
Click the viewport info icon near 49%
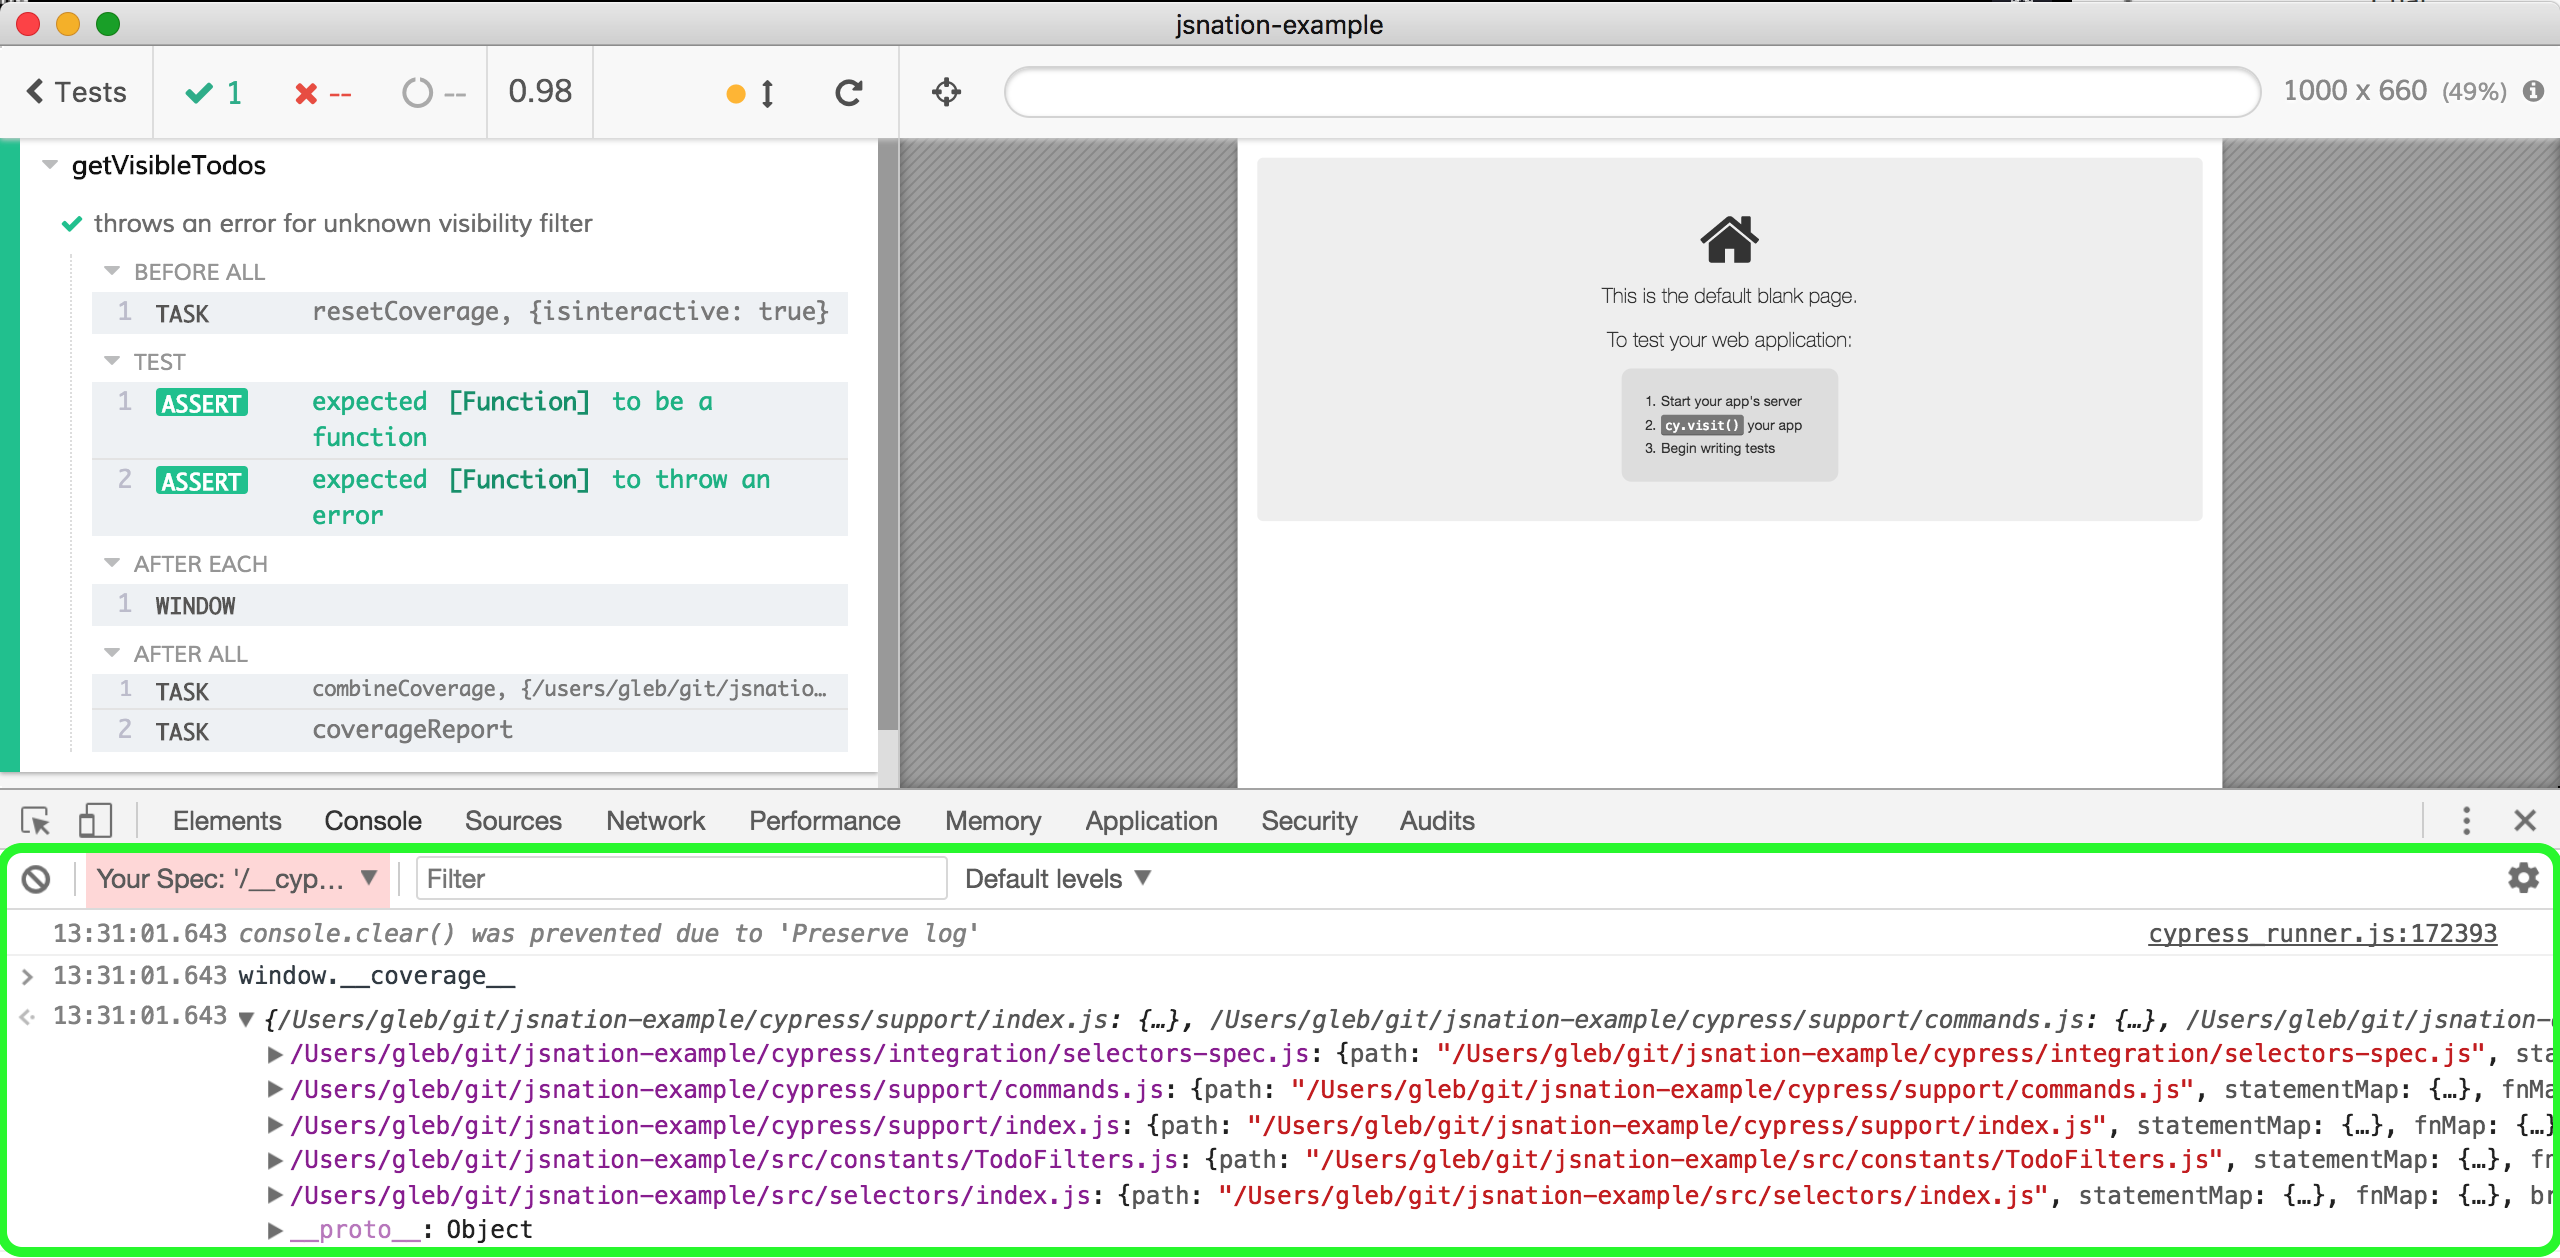pyautogui.click(x=2534, y=91)
